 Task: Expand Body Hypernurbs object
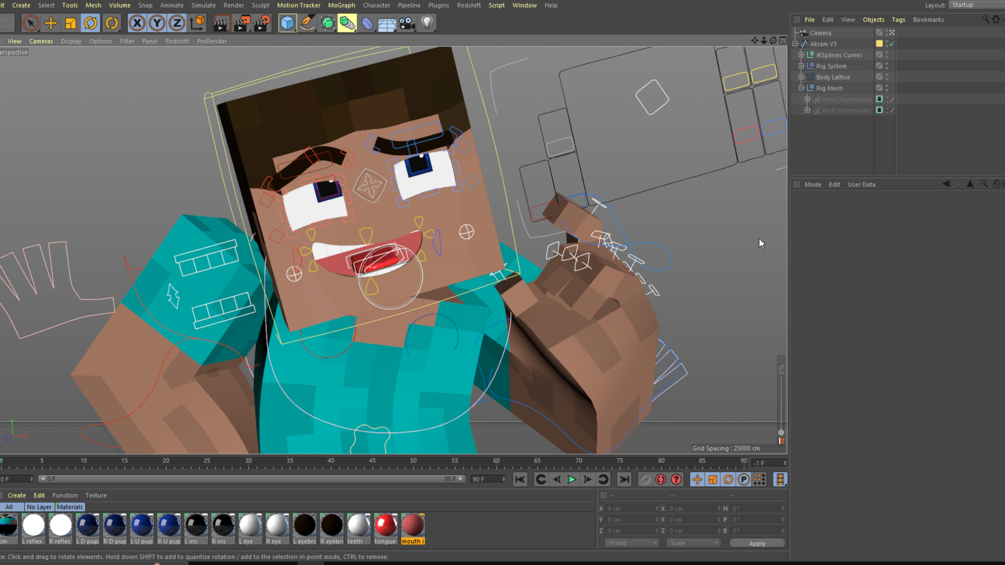[808, 110]
